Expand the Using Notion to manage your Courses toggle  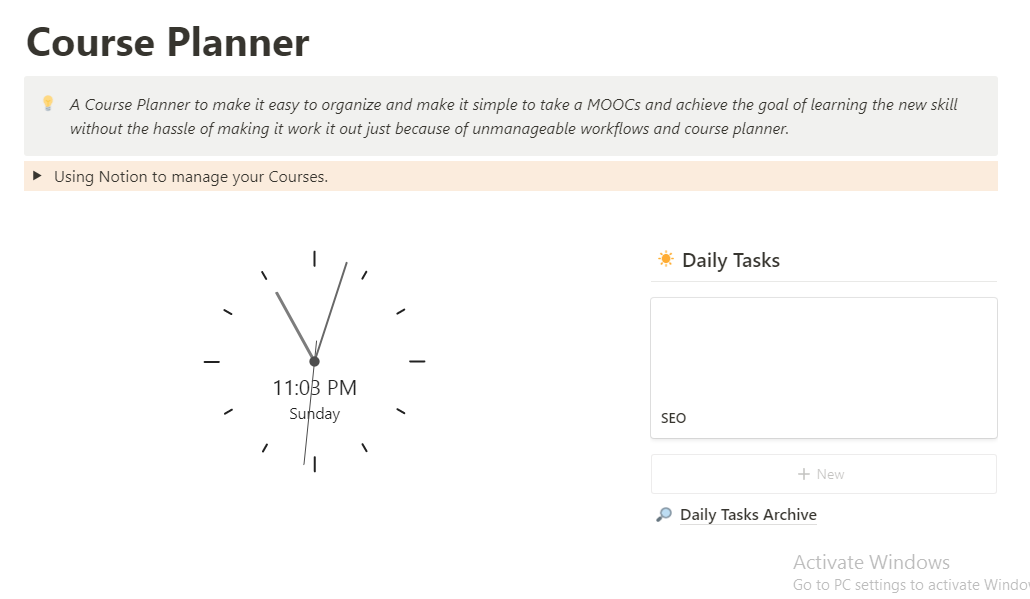click(x=36, y=176)
